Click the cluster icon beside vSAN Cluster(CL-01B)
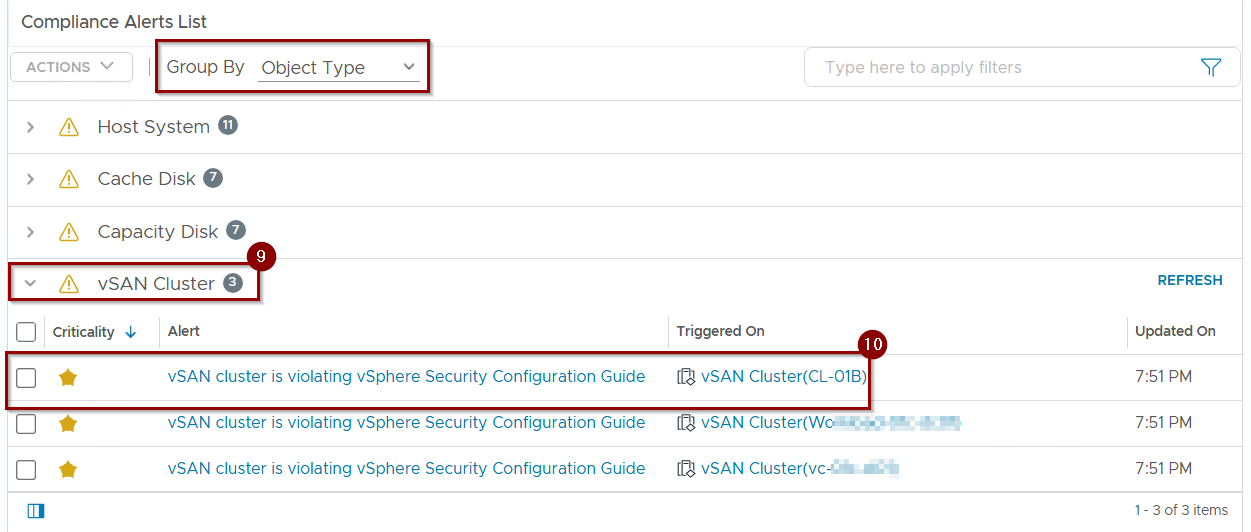Image resolution: width=1251 pixels, height=532 pixels. click(x=685, y=377)
